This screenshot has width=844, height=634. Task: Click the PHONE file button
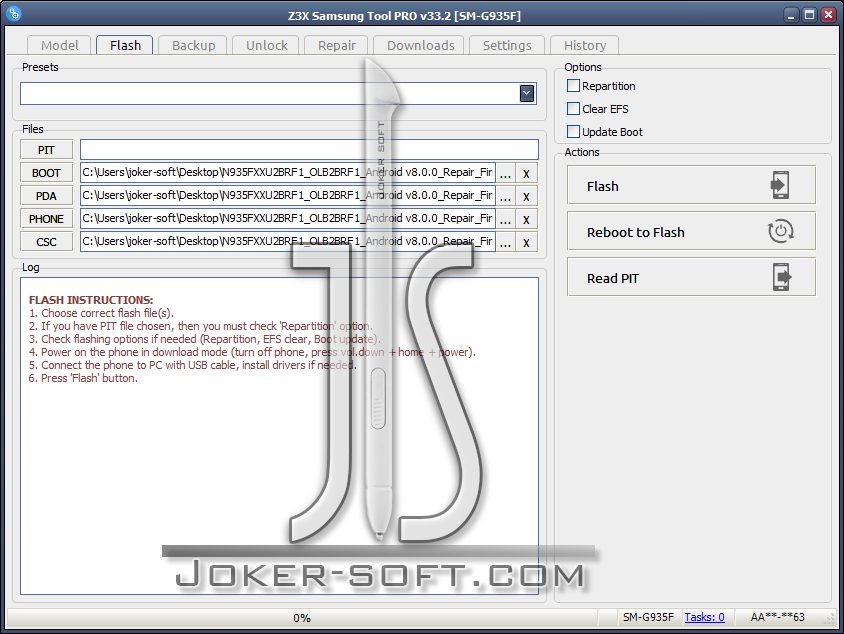pyautogui.click(x=46, y=219)
